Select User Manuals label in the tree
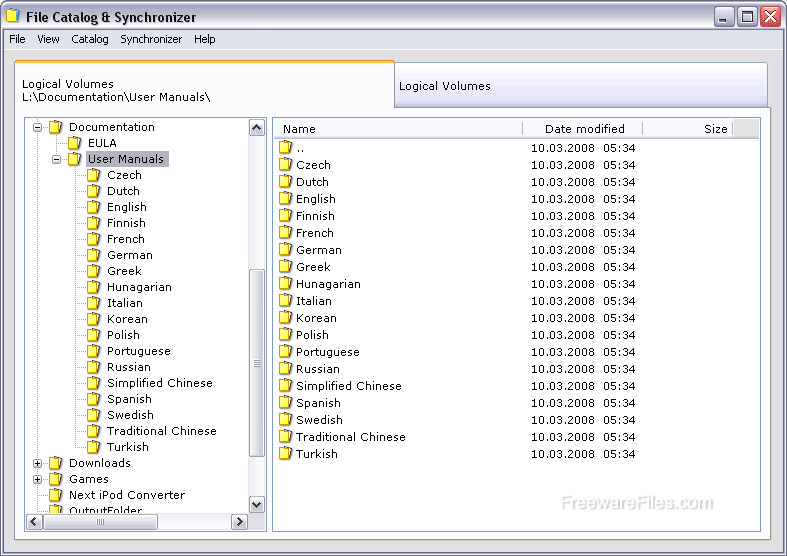 tap(126, 159)
